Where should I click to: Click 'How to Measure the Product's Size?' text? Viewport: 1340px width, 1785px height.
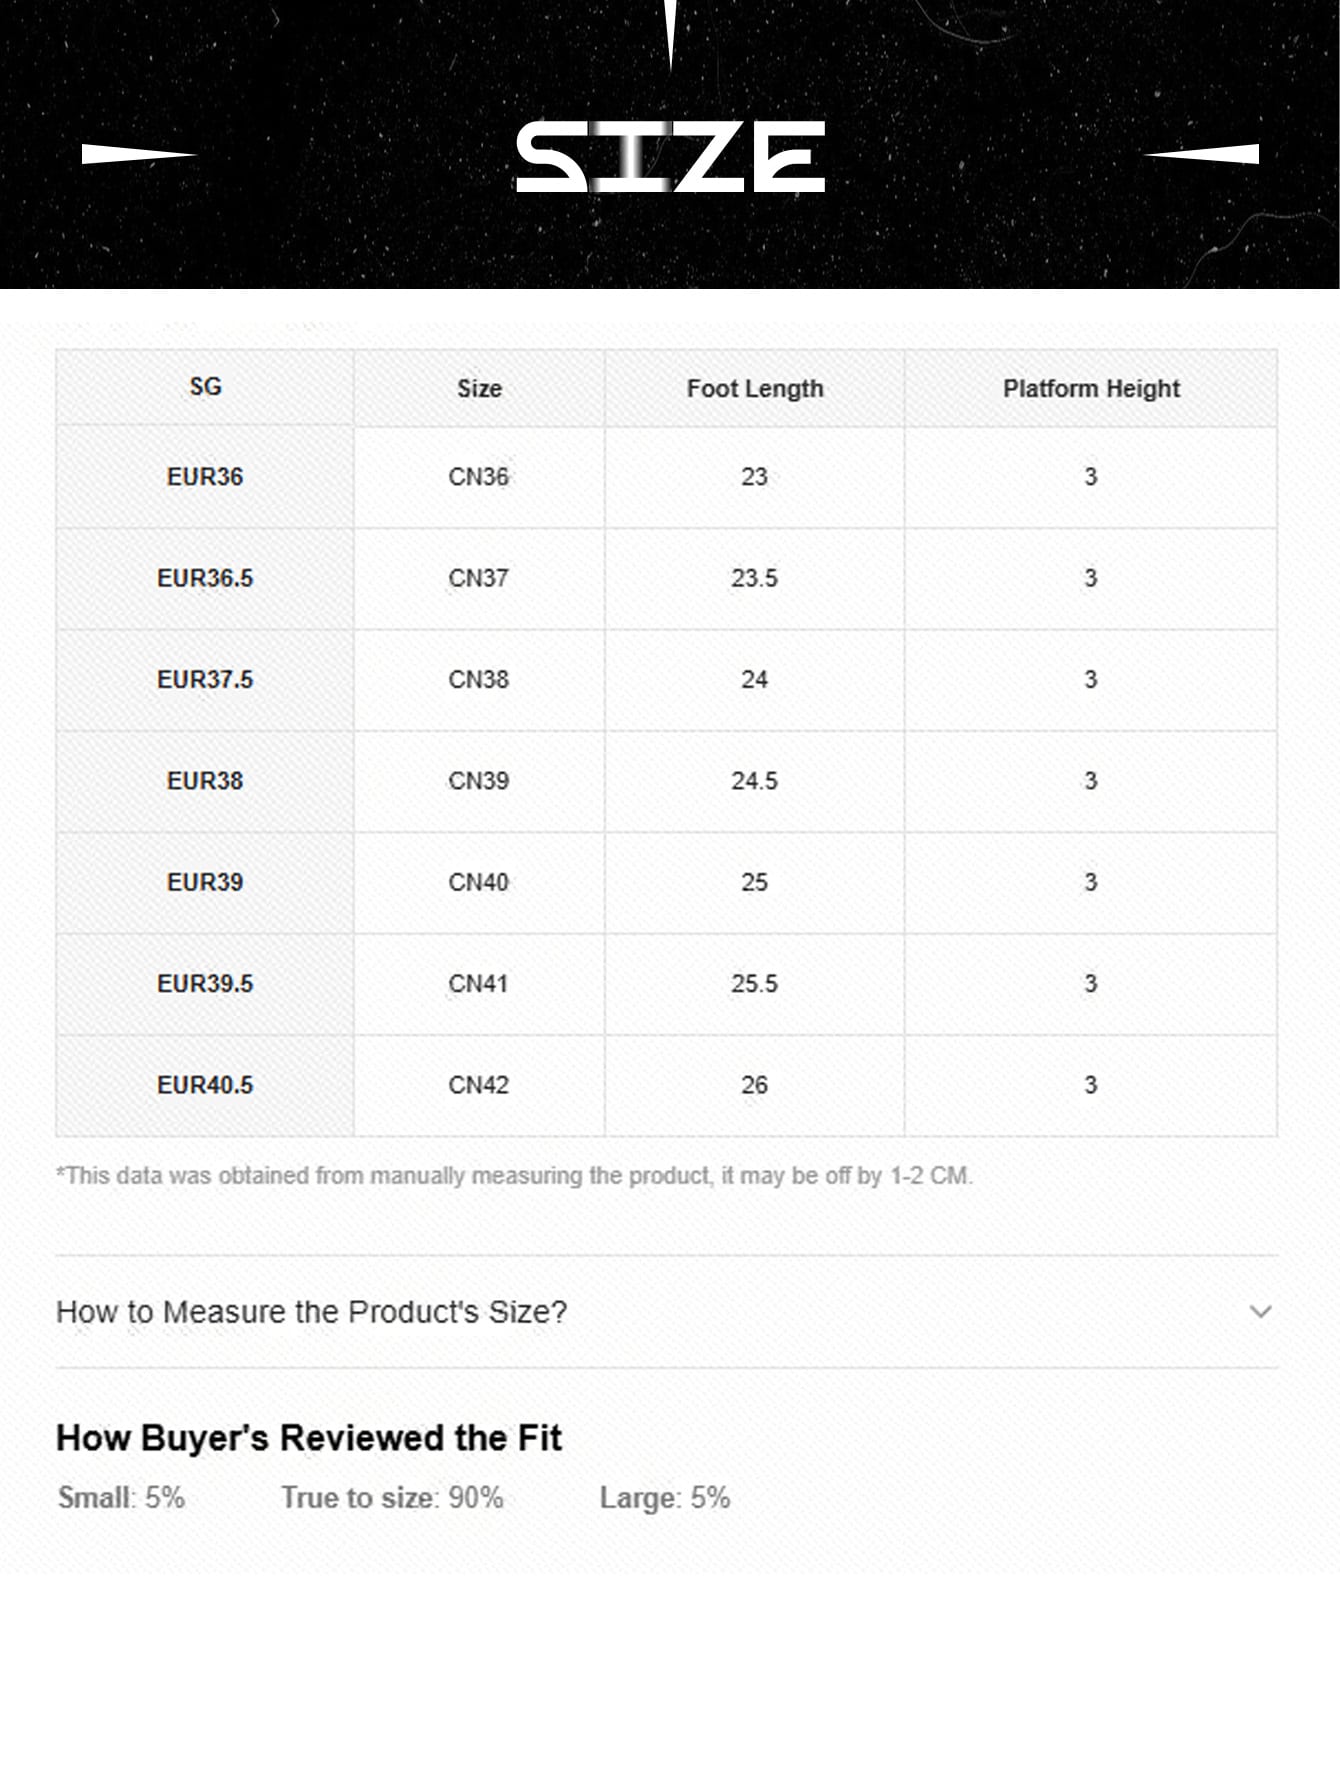[x=311, y=1311]
